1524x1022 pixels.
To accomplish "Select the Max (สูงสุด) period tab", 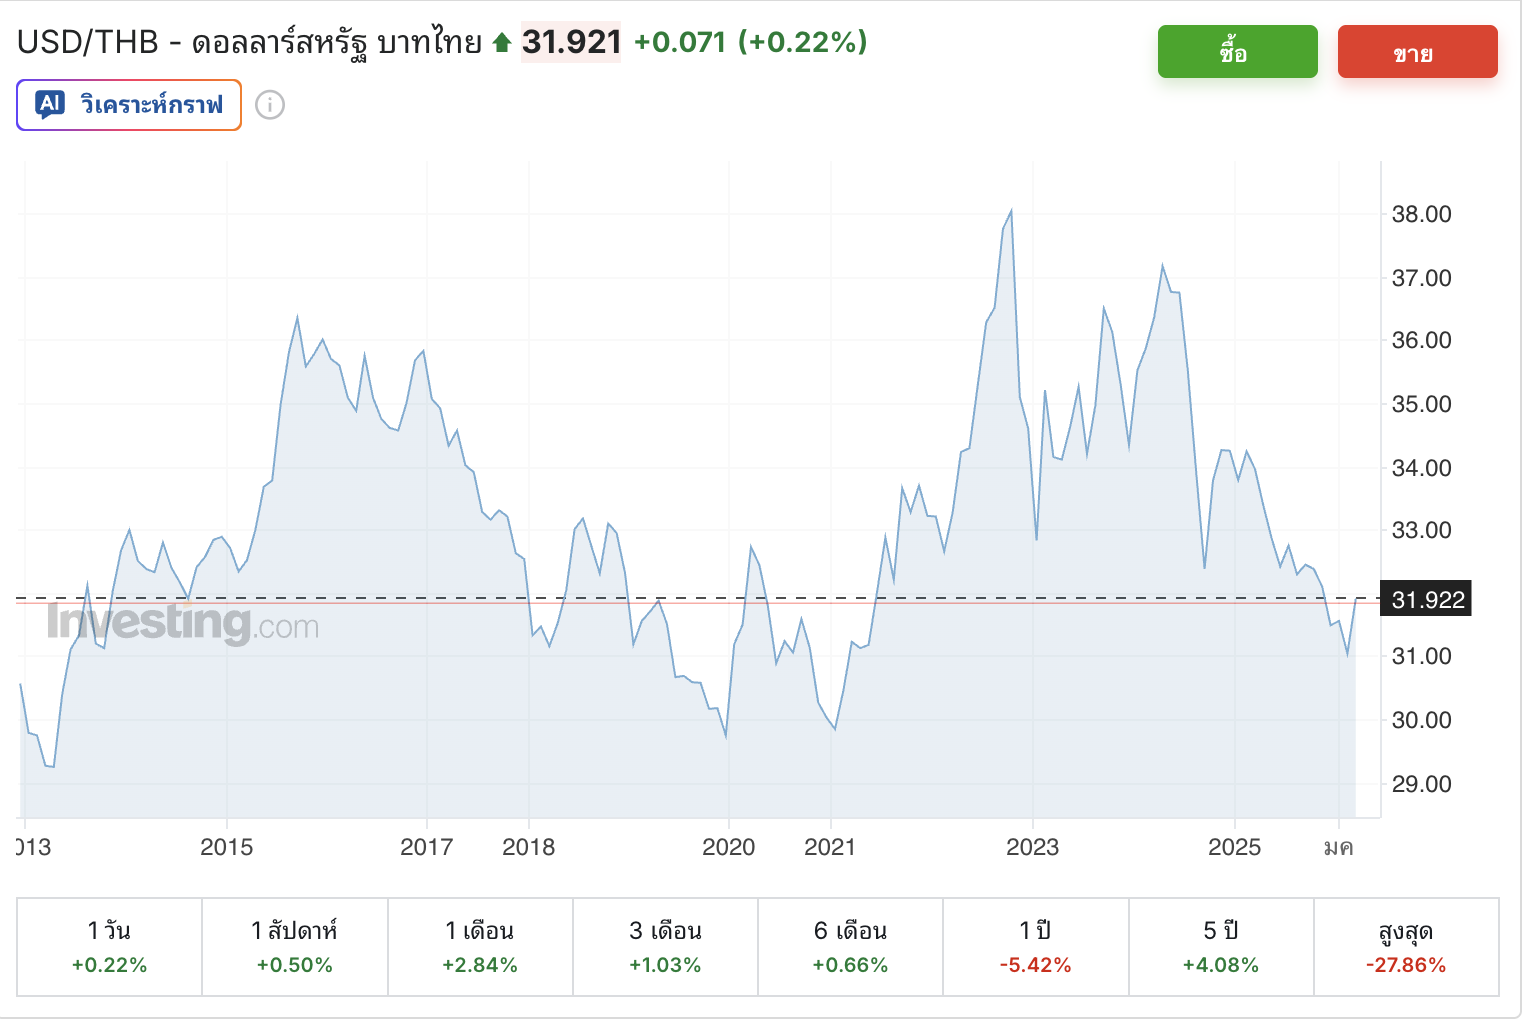I will pyautogui.click(x=1406, y=946).
